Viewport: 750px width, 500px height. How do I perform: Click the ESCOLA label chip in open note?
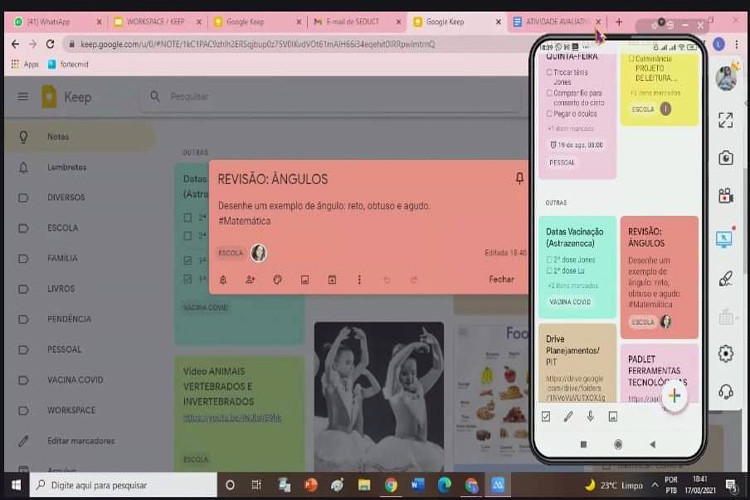click(x=231, y=253)
